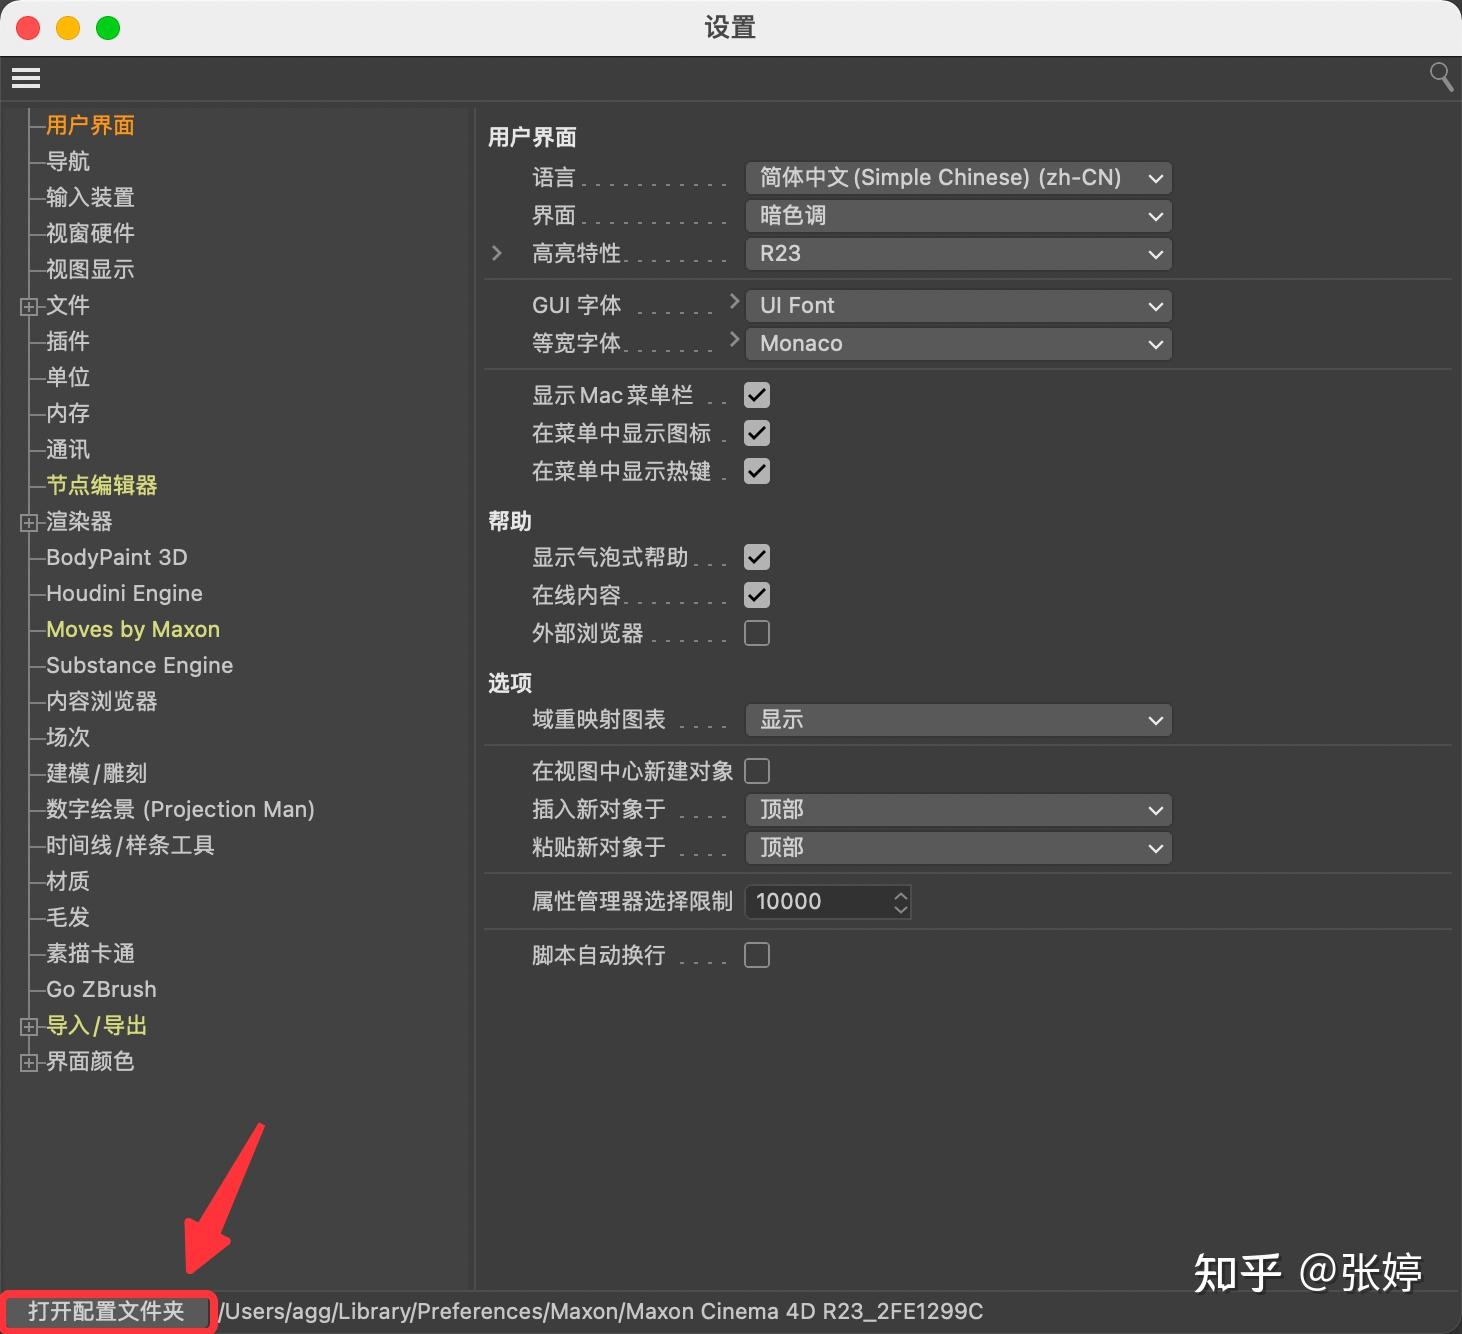Enable 脚本自动换行
This screenshot has width=1462, height=1334.
[x=756, y=955]
